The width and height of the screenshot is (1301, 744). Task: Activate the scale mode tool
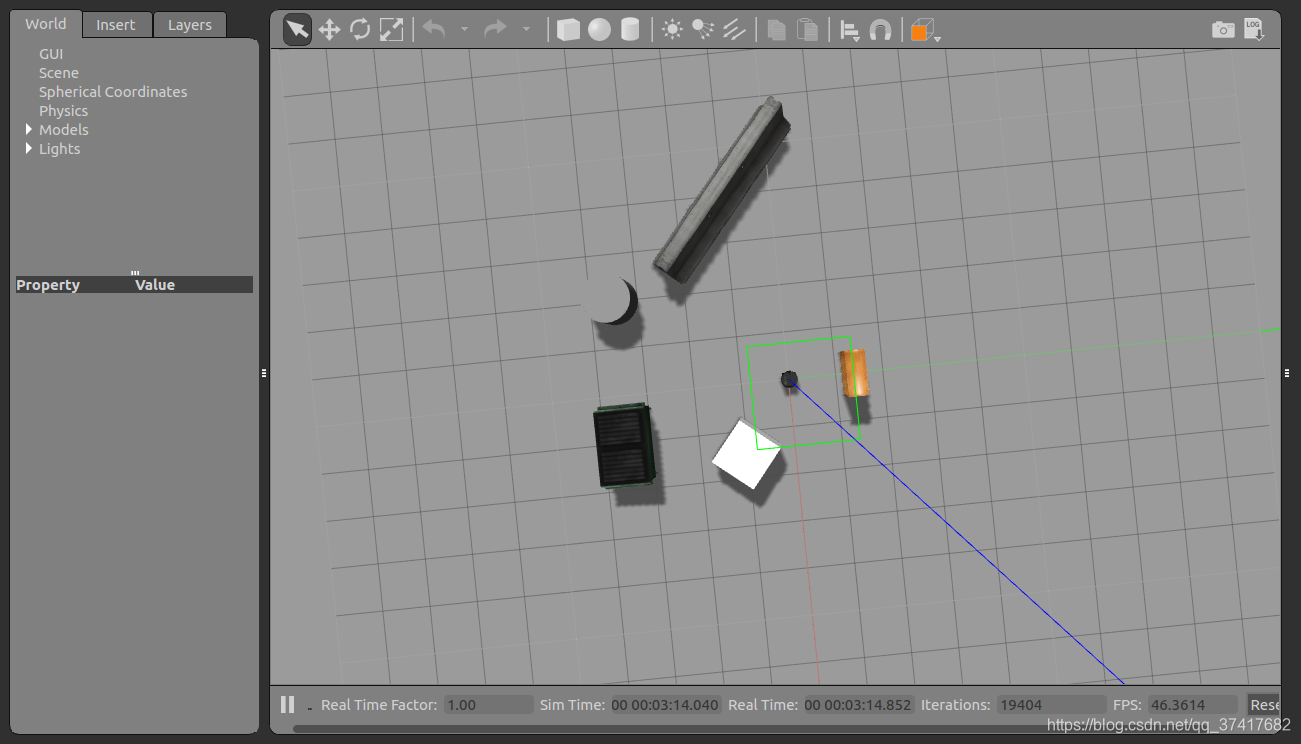pyautogui.click(x=391, y=30)
